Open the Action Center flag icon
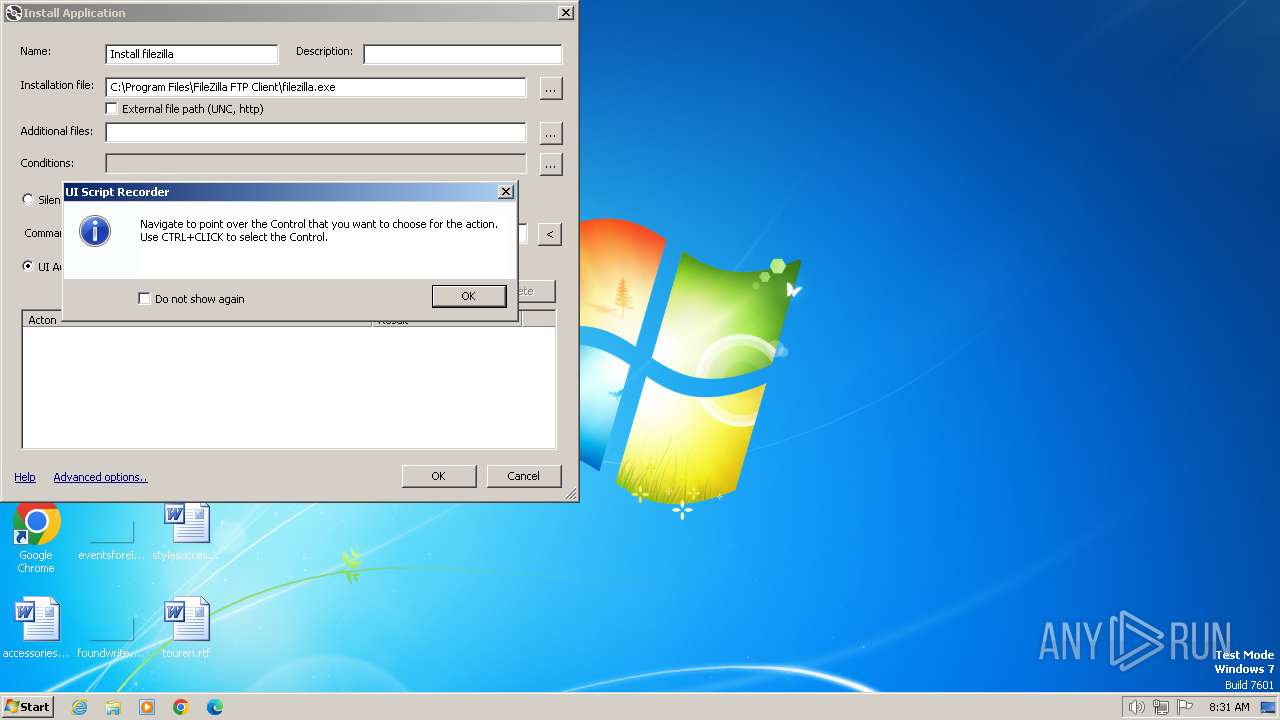Screen dimensions: 1280x720 (x=1186, y=707)
